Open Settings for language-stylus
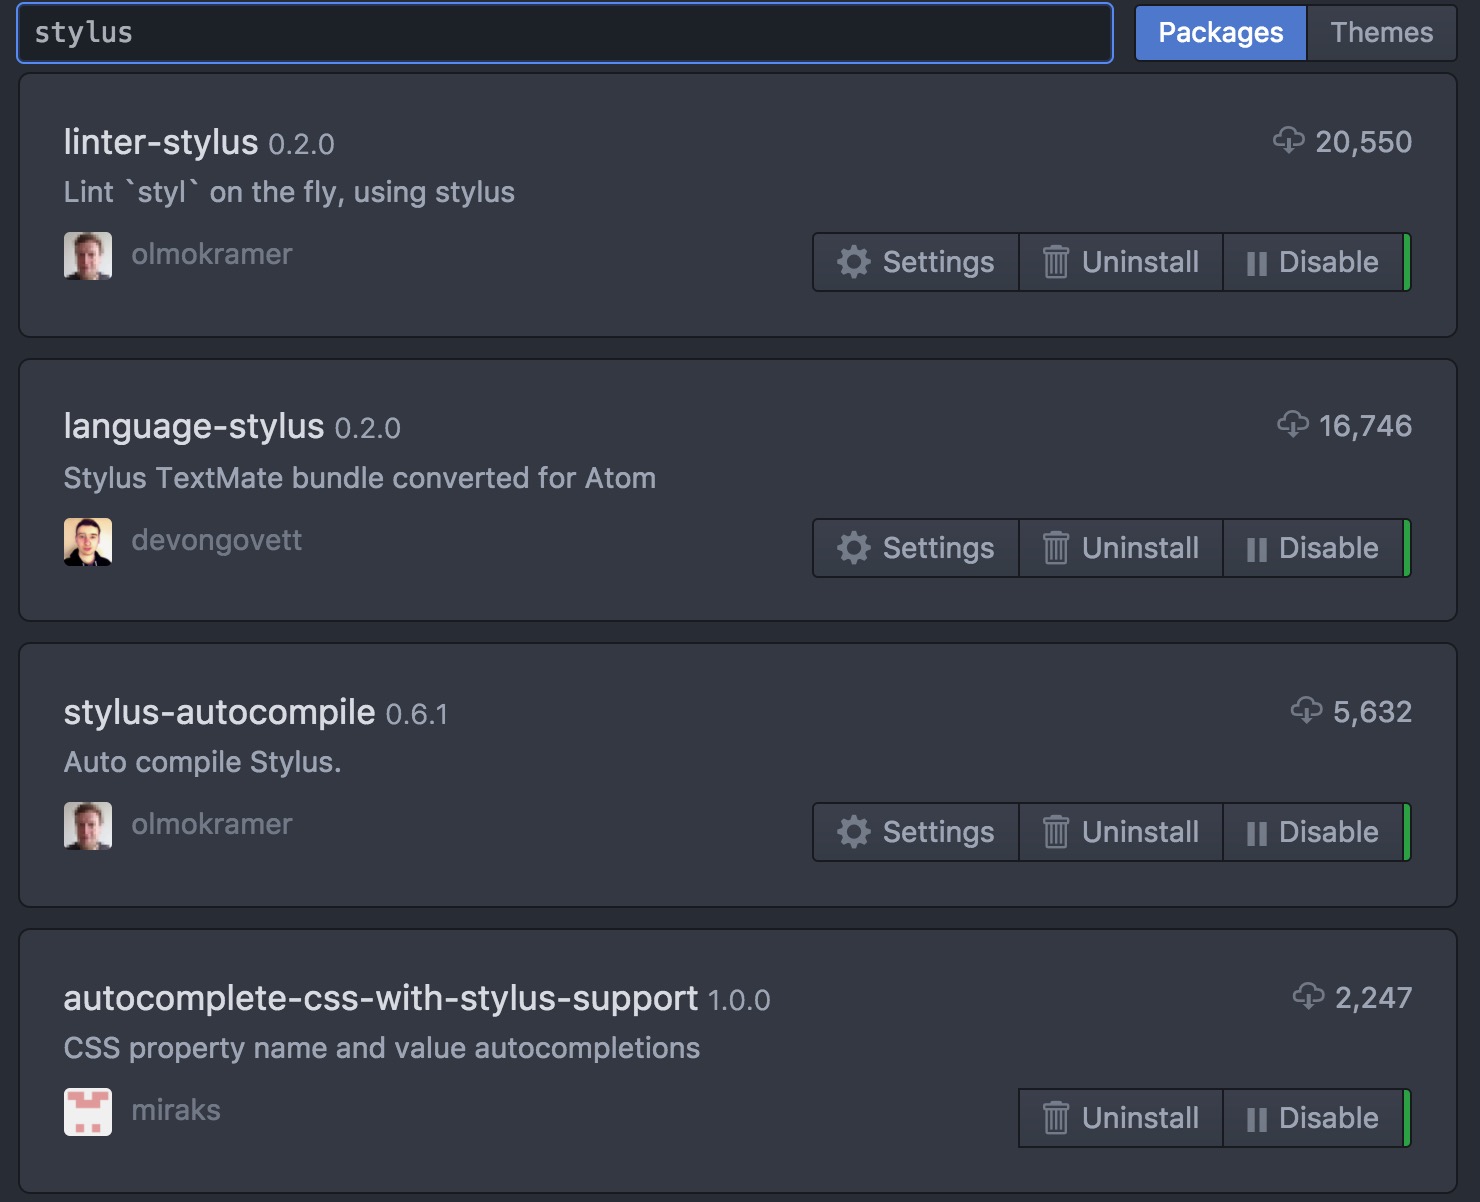The height and width of the screenshot is (1202, 1480). (x=916, y=548)
